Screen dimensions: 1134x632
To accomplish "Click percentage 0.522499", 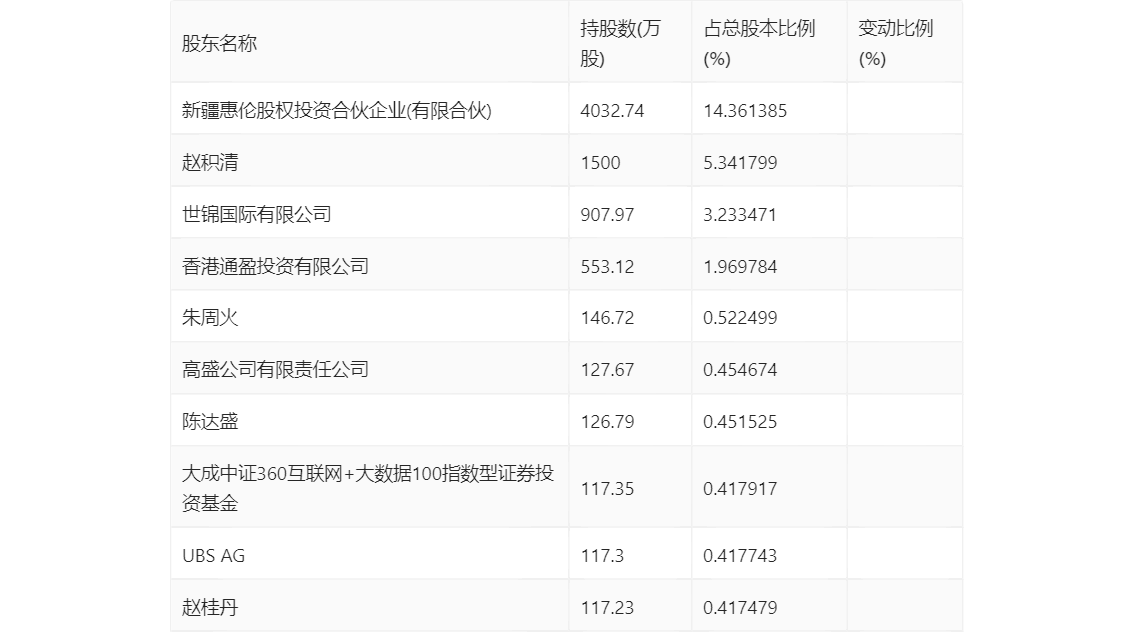I will pyautogui.click(x=741, y=317).
